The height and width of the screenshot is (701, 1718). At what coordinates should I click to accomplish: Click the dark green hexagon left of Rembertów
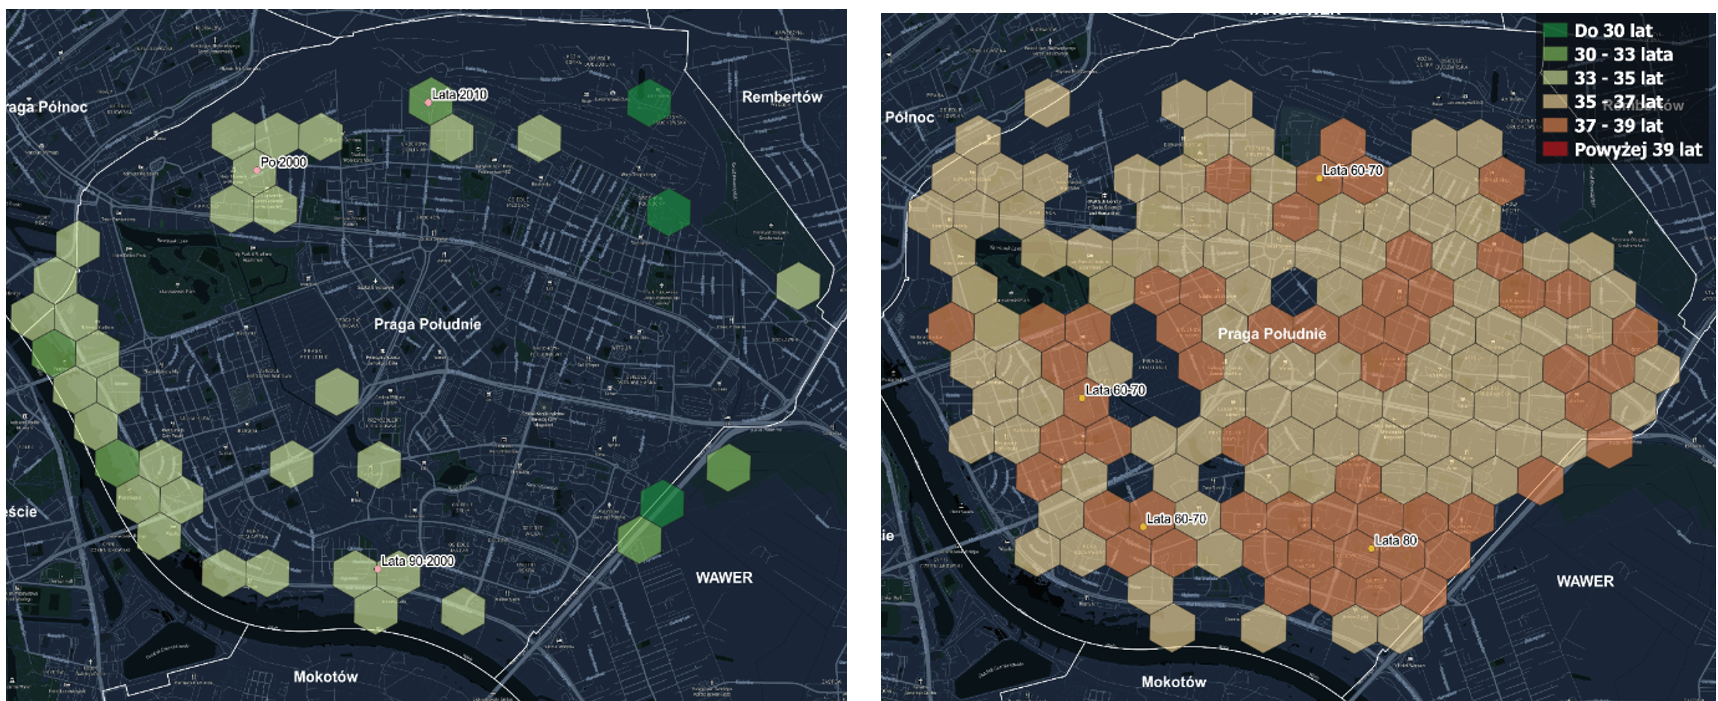coord(649,103)
